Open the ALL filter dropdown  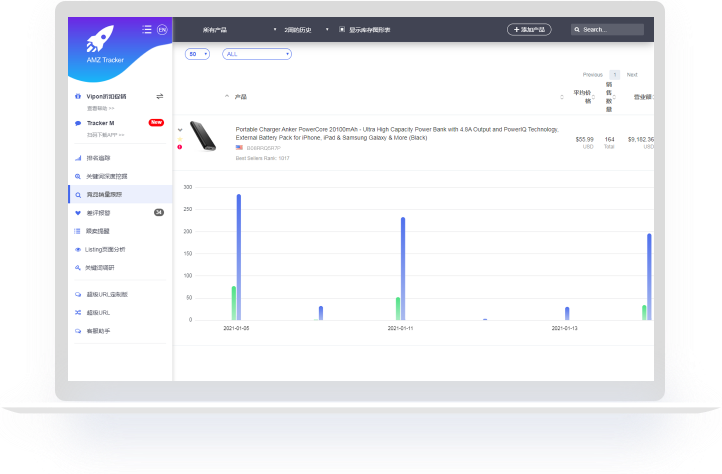pos(256,54)
